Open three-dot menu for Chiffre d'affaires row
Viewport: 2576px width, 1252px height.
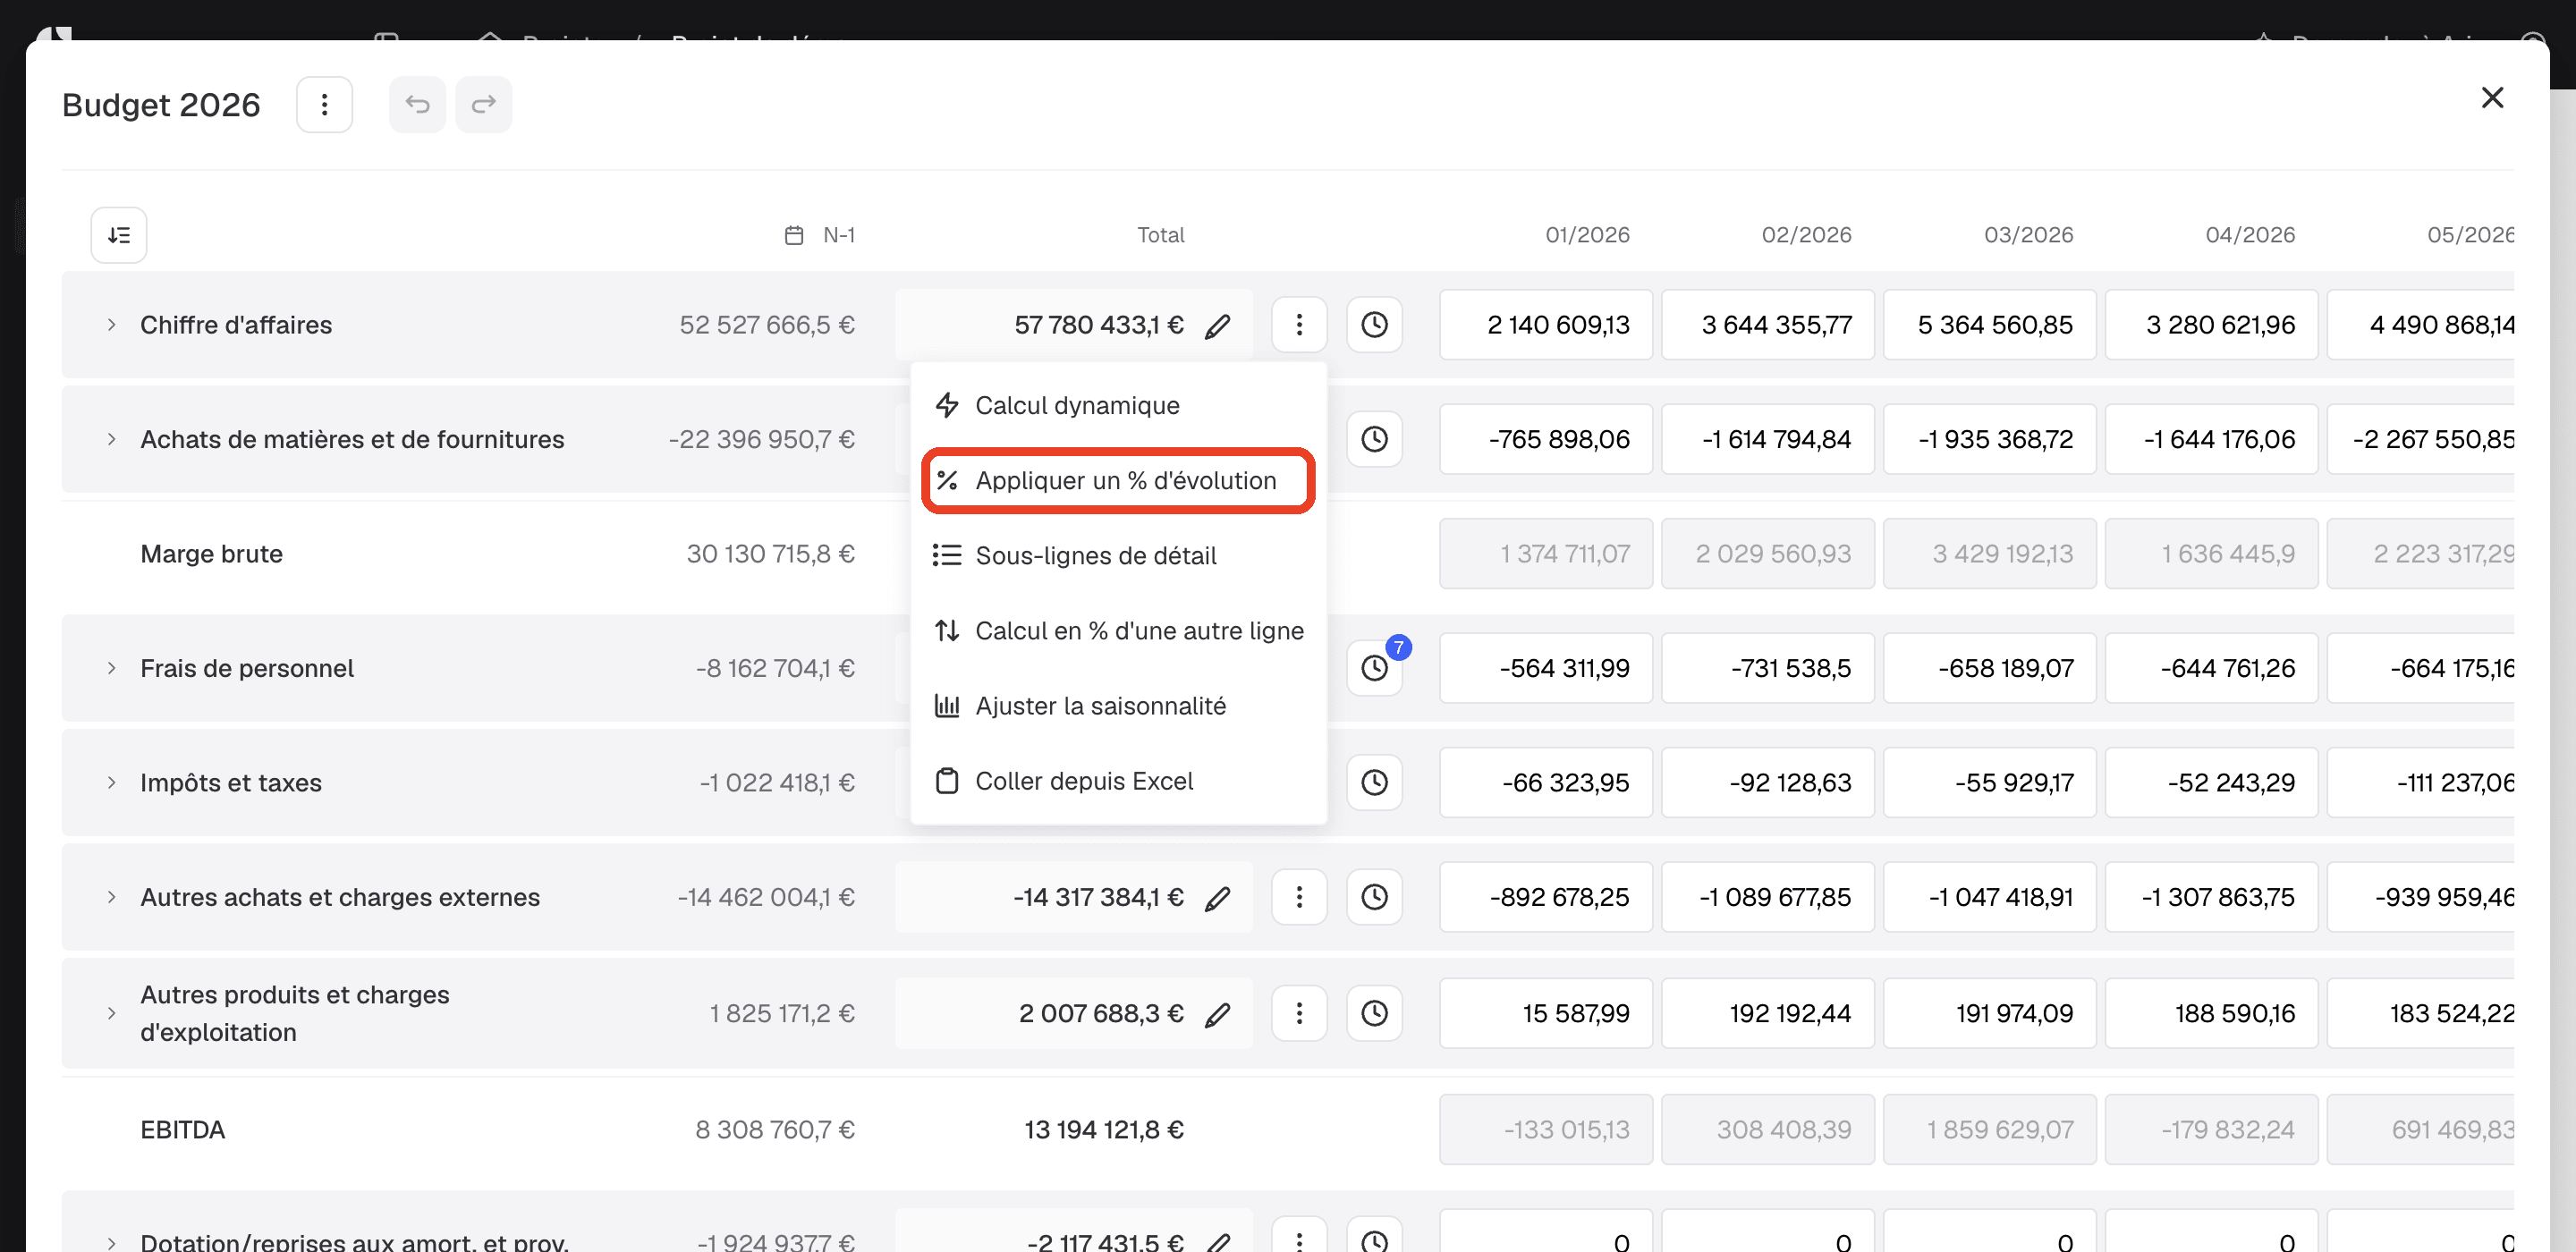click(x=1299, y=325)
